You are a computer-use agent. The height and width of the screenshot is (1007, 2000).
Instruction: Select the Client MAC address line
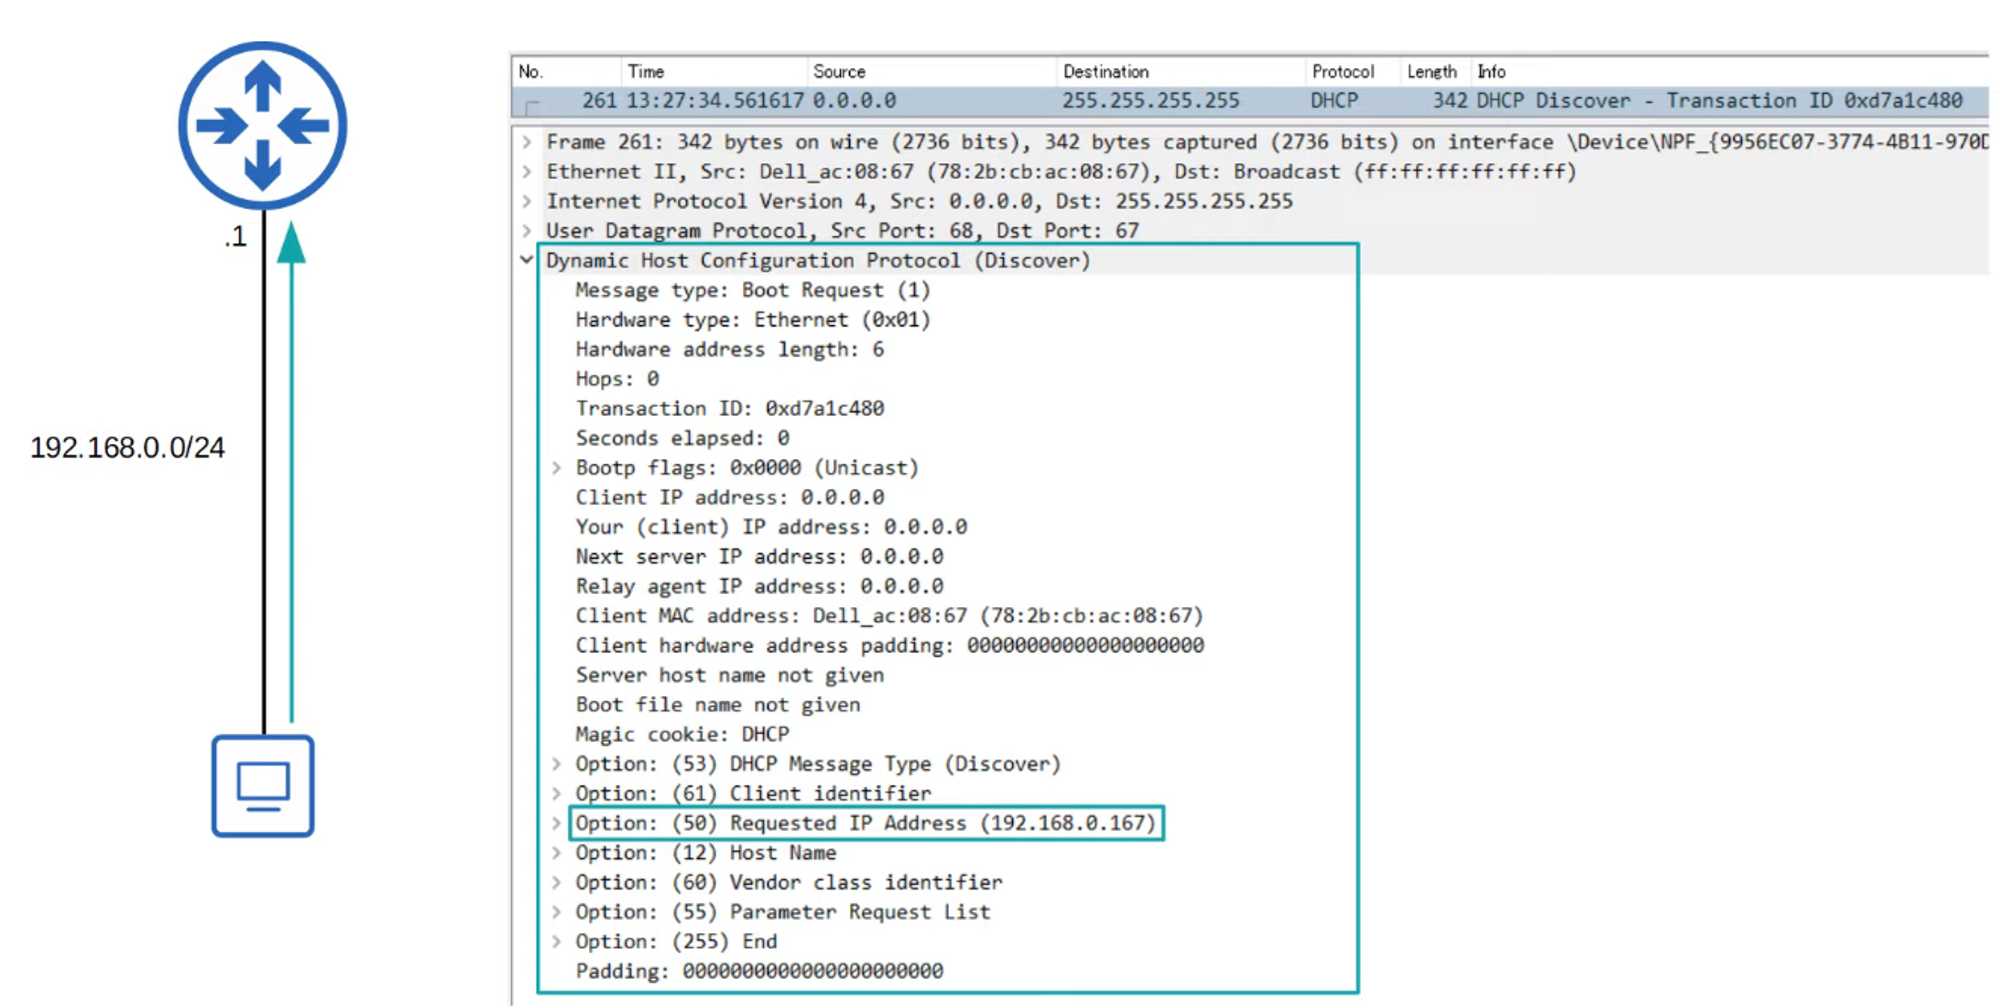[888, 616]
